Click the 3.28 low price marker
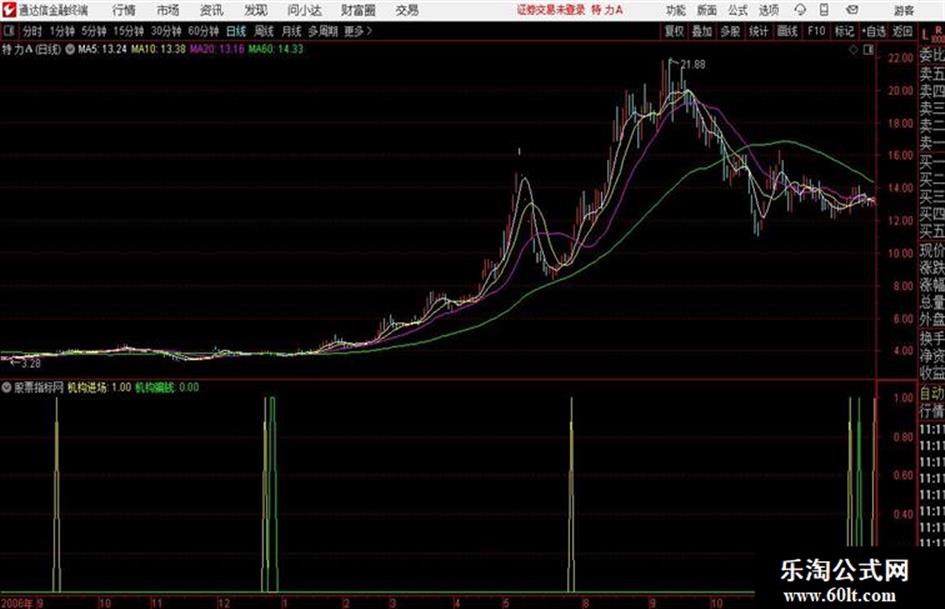Screen dimensions: 945x609 (x=30, y=364)
